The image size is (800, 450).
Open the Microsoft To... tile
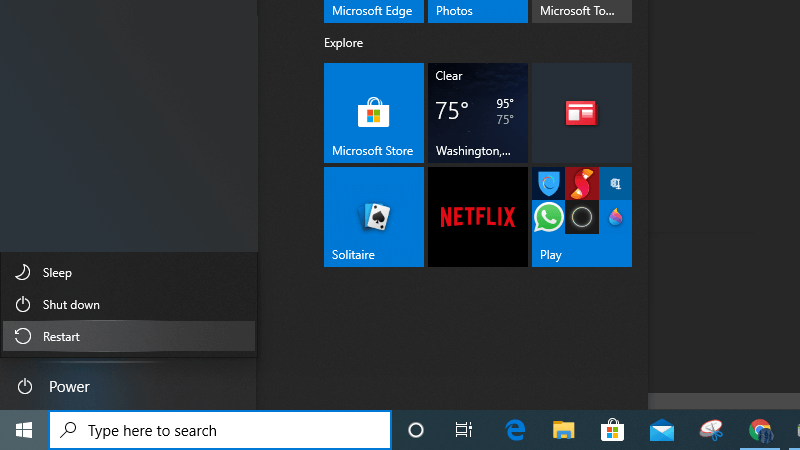582,11
